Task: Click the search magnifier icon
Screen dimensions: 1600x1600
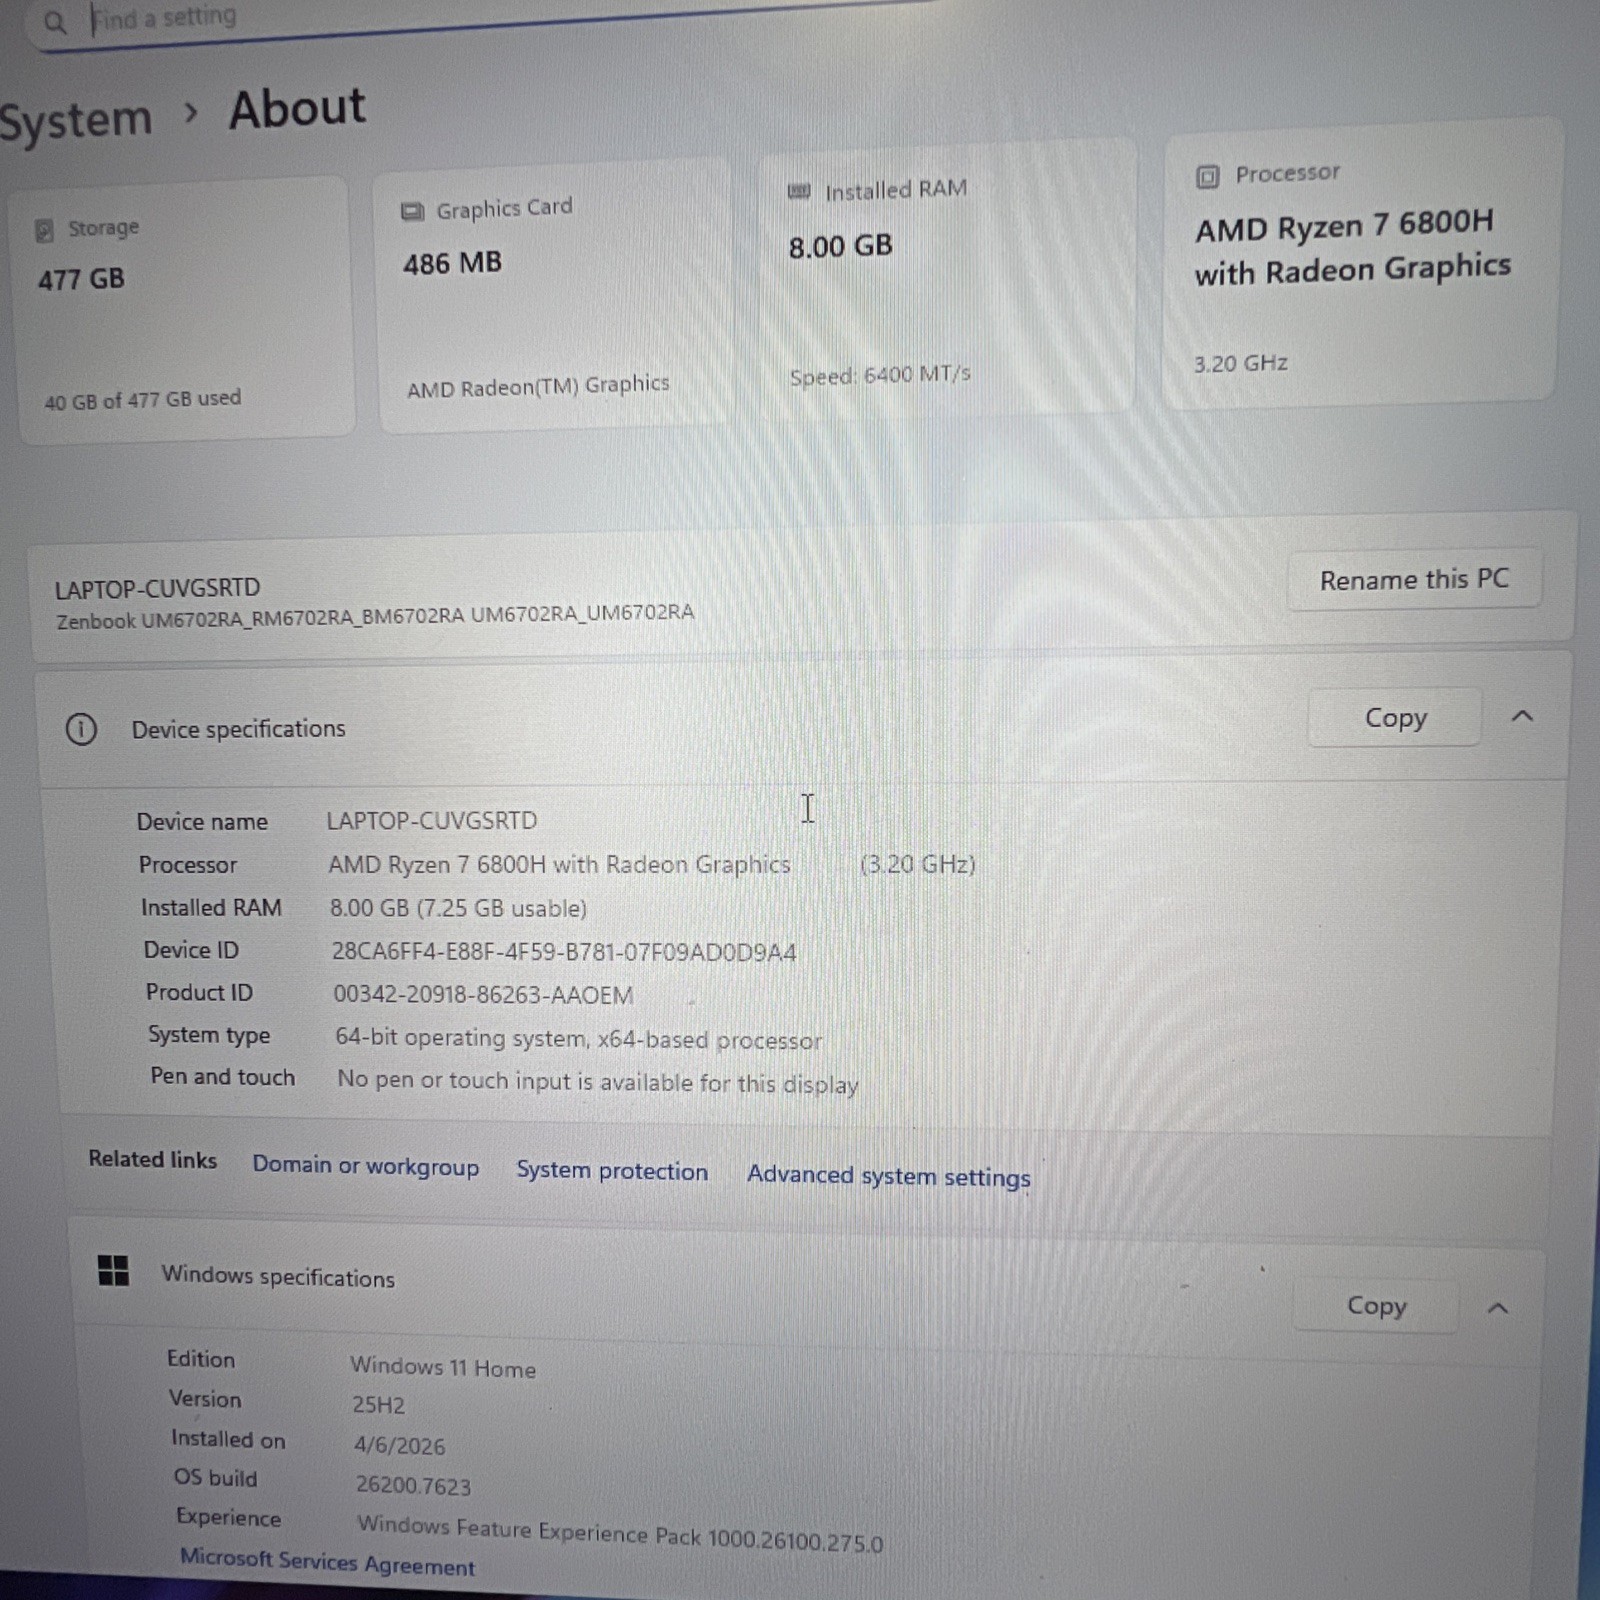Action: (x=55, y=21)
